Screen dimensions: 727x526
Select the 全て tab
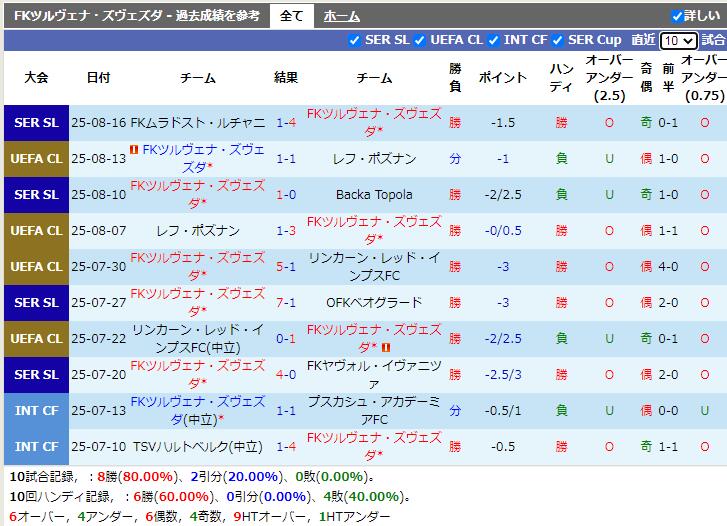(292, 16)
